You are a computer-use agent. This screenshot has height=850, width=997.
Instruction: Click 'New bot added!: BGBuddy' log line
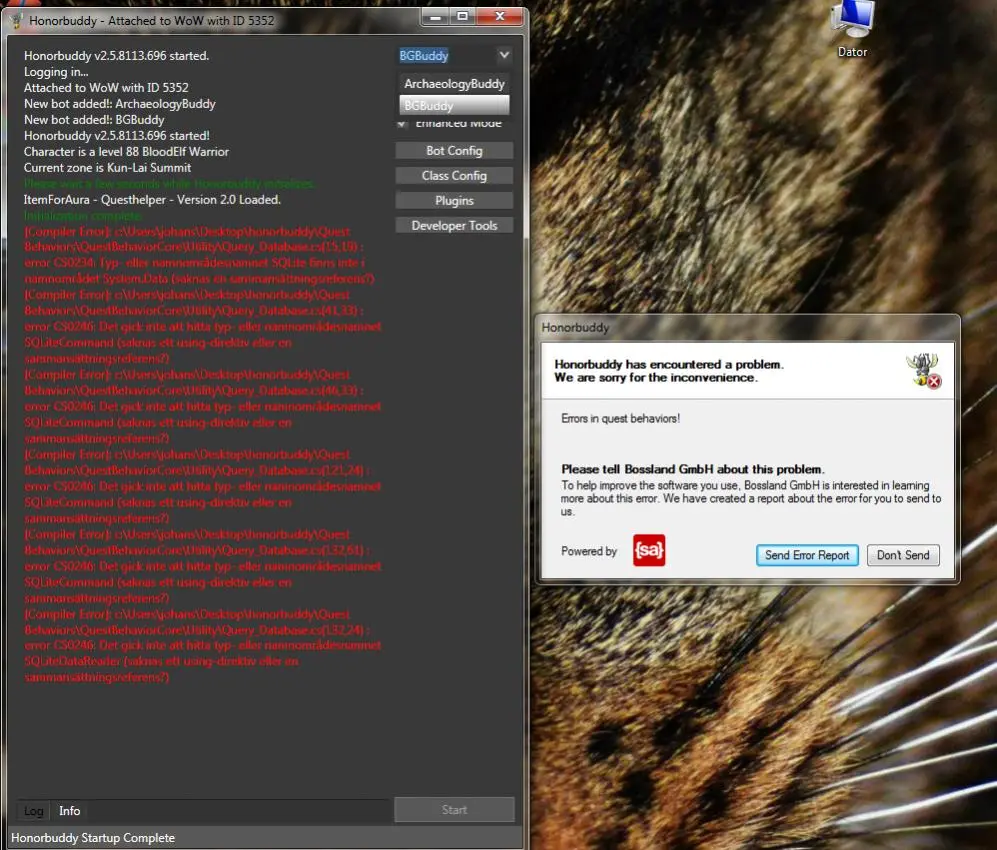pos(94,120)
